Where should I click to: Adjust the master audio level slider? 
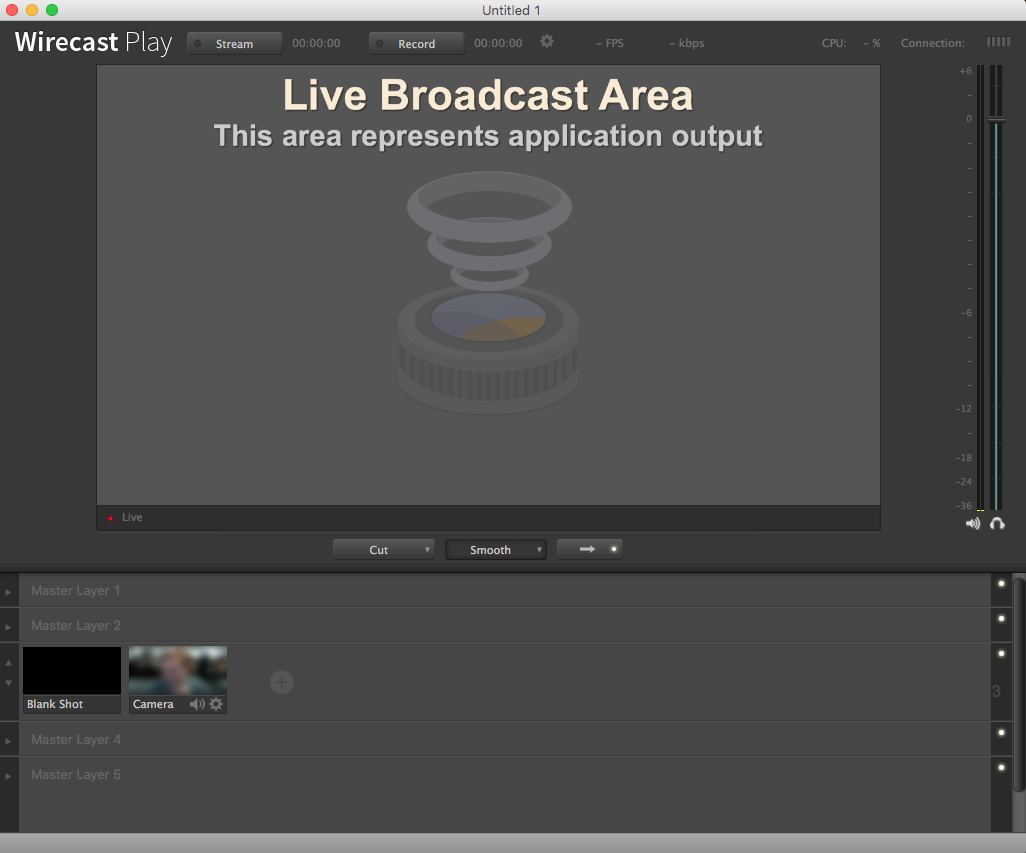(x=997, y=120)
